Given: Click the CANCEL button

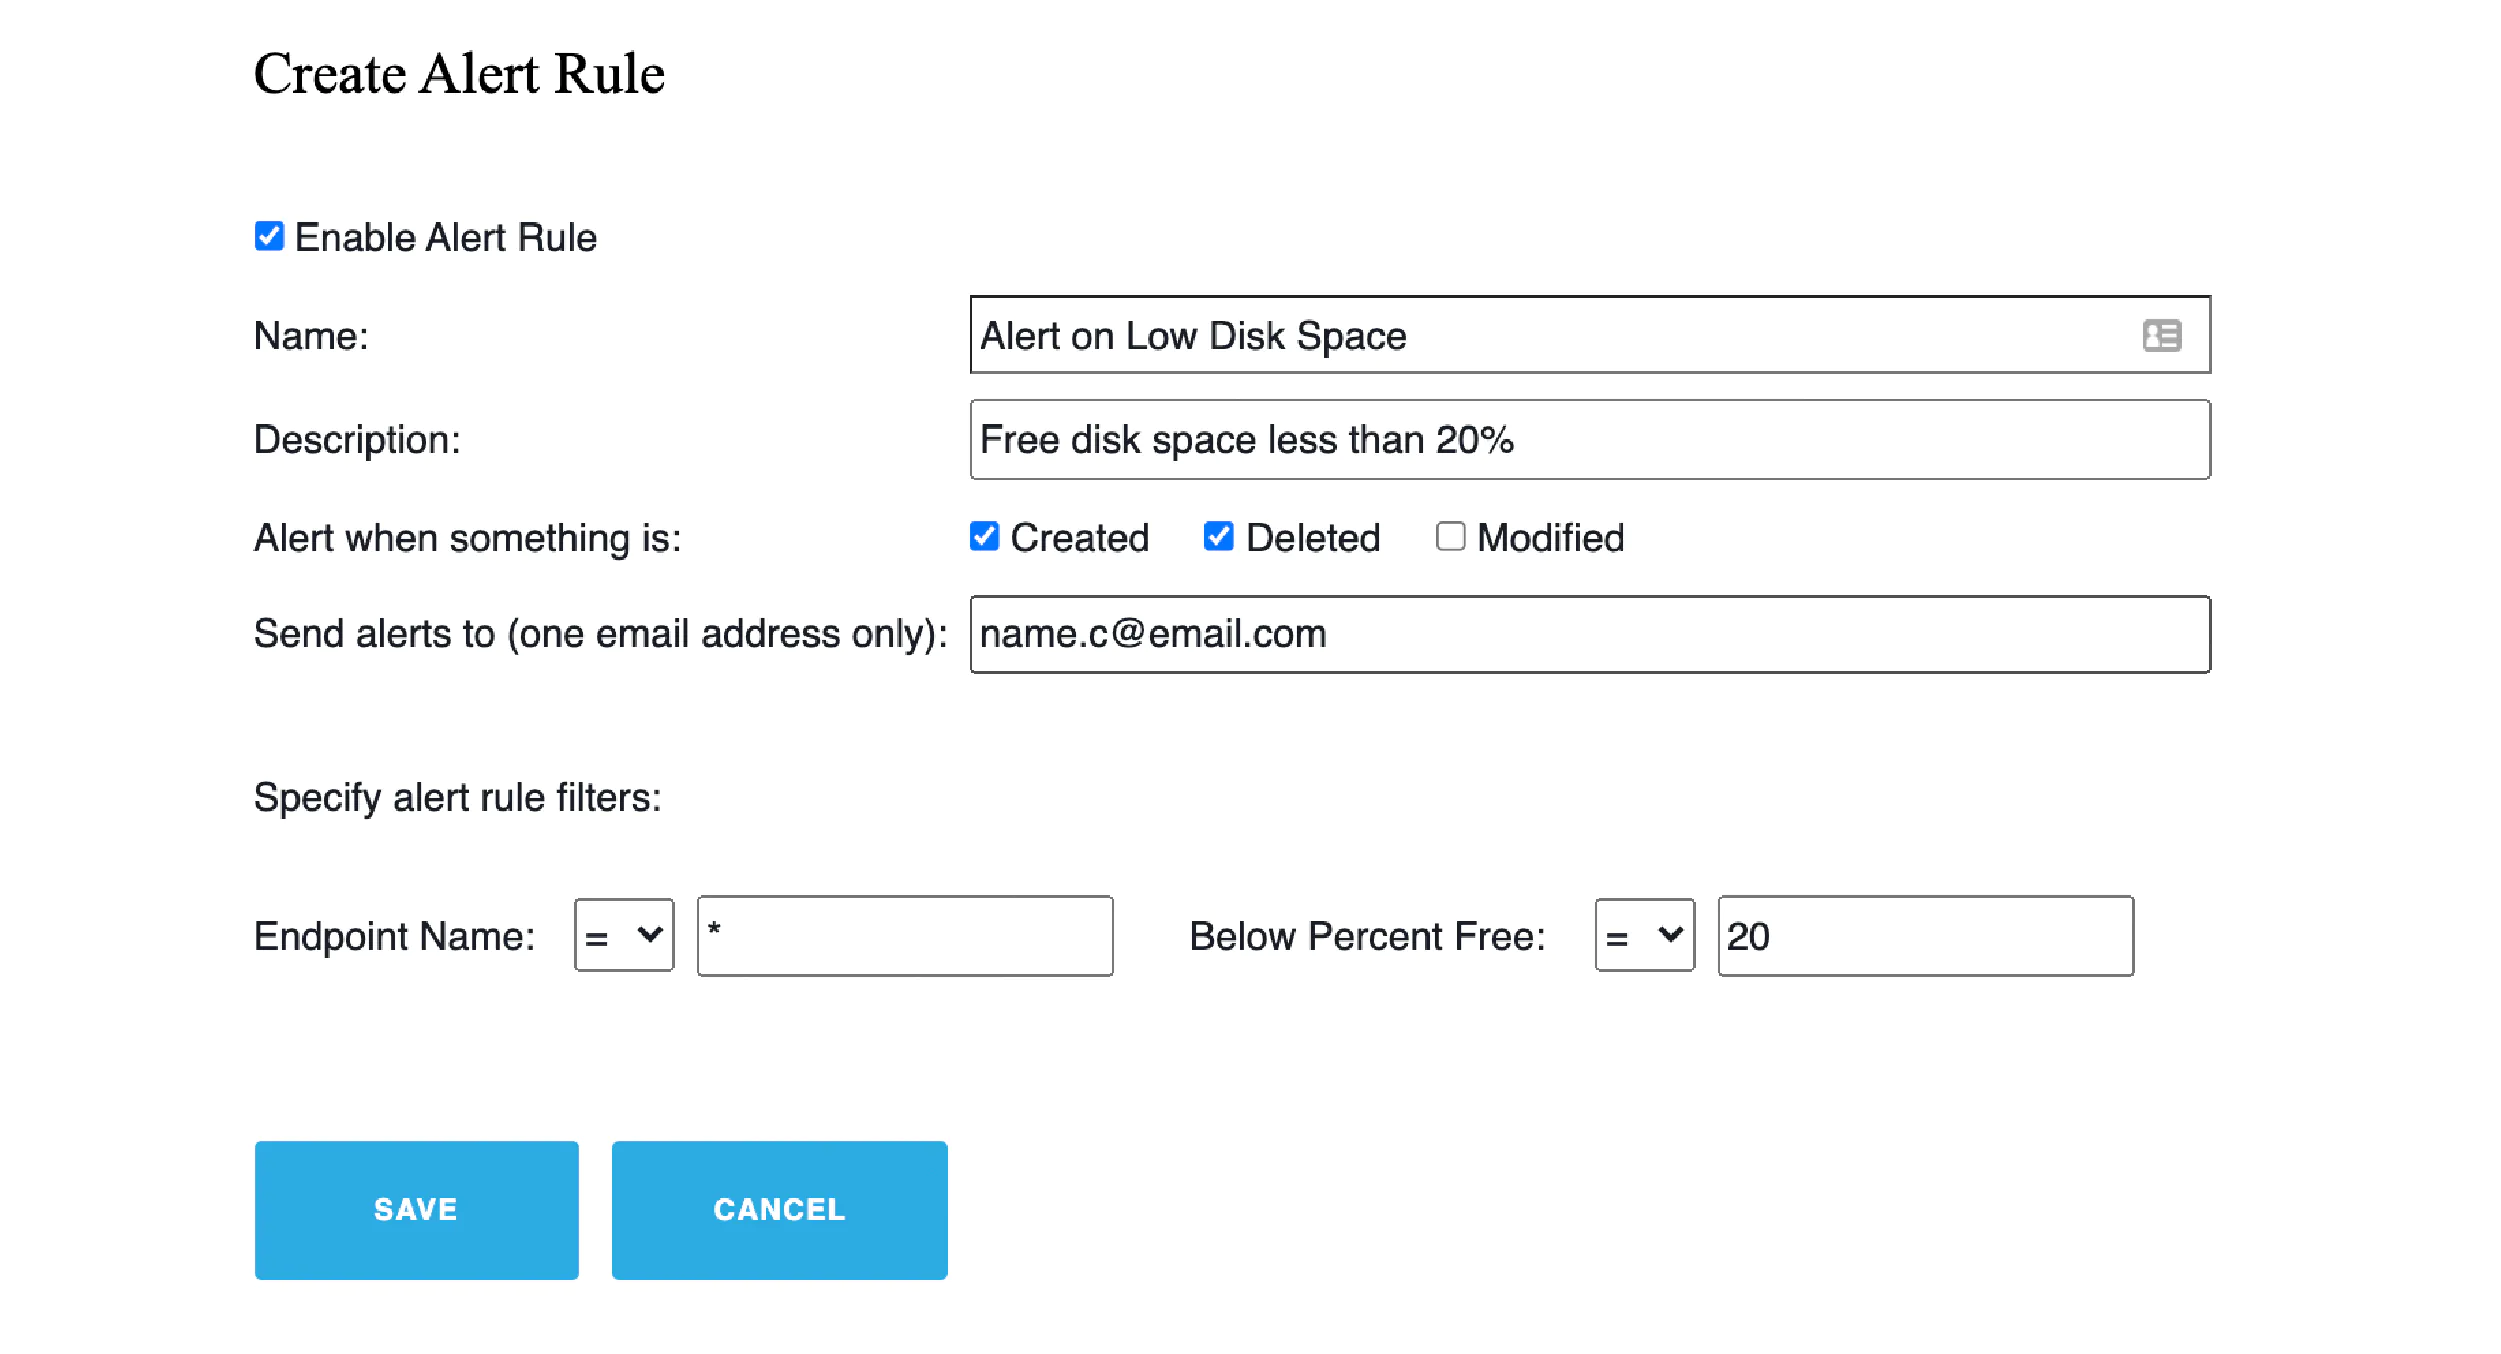Looking at the screenshot, I should click(x=779, y=1209).
